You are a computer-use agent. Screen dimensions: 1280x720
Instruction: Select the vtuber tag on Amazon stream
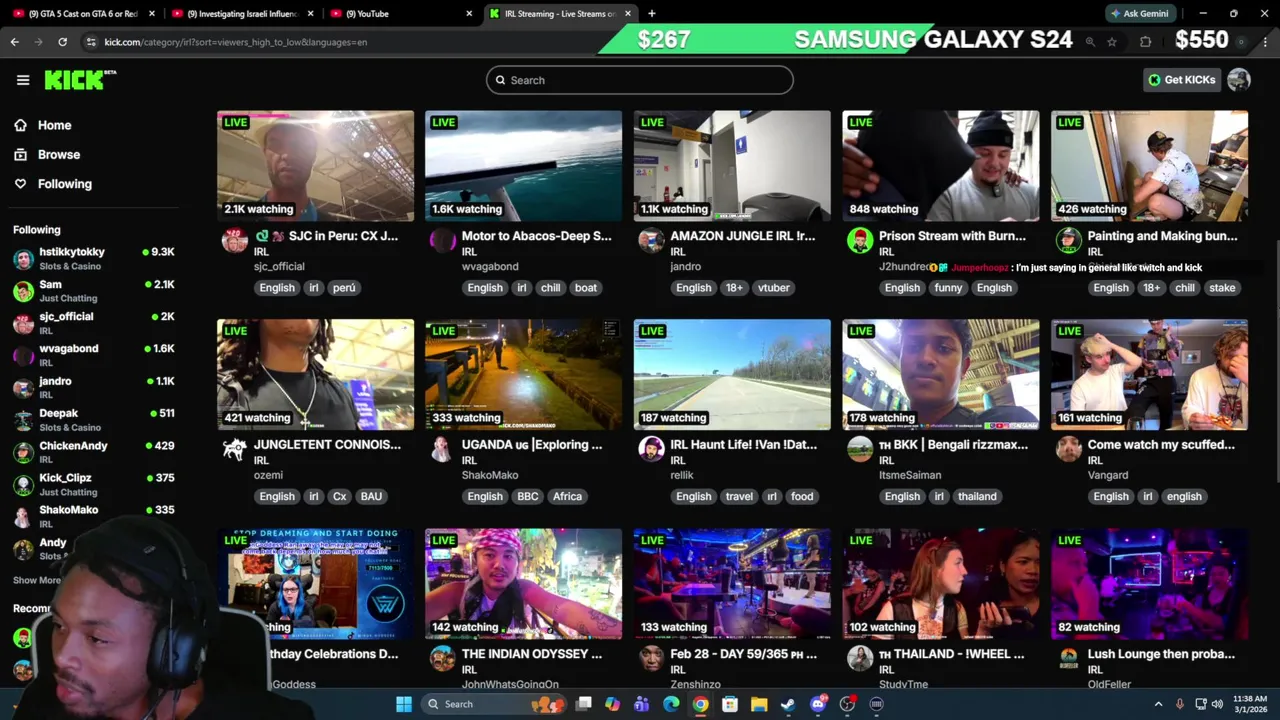(774, 288)
